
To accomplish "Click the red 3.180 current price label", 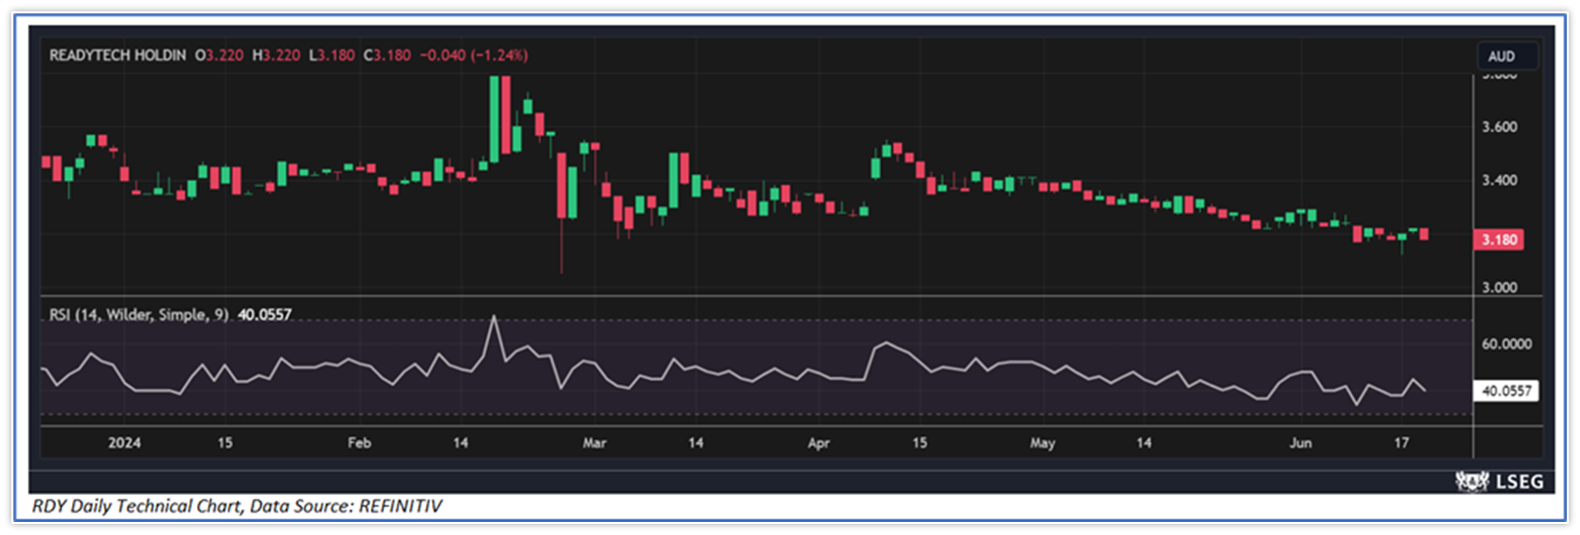I will (x=1498, y=240).
